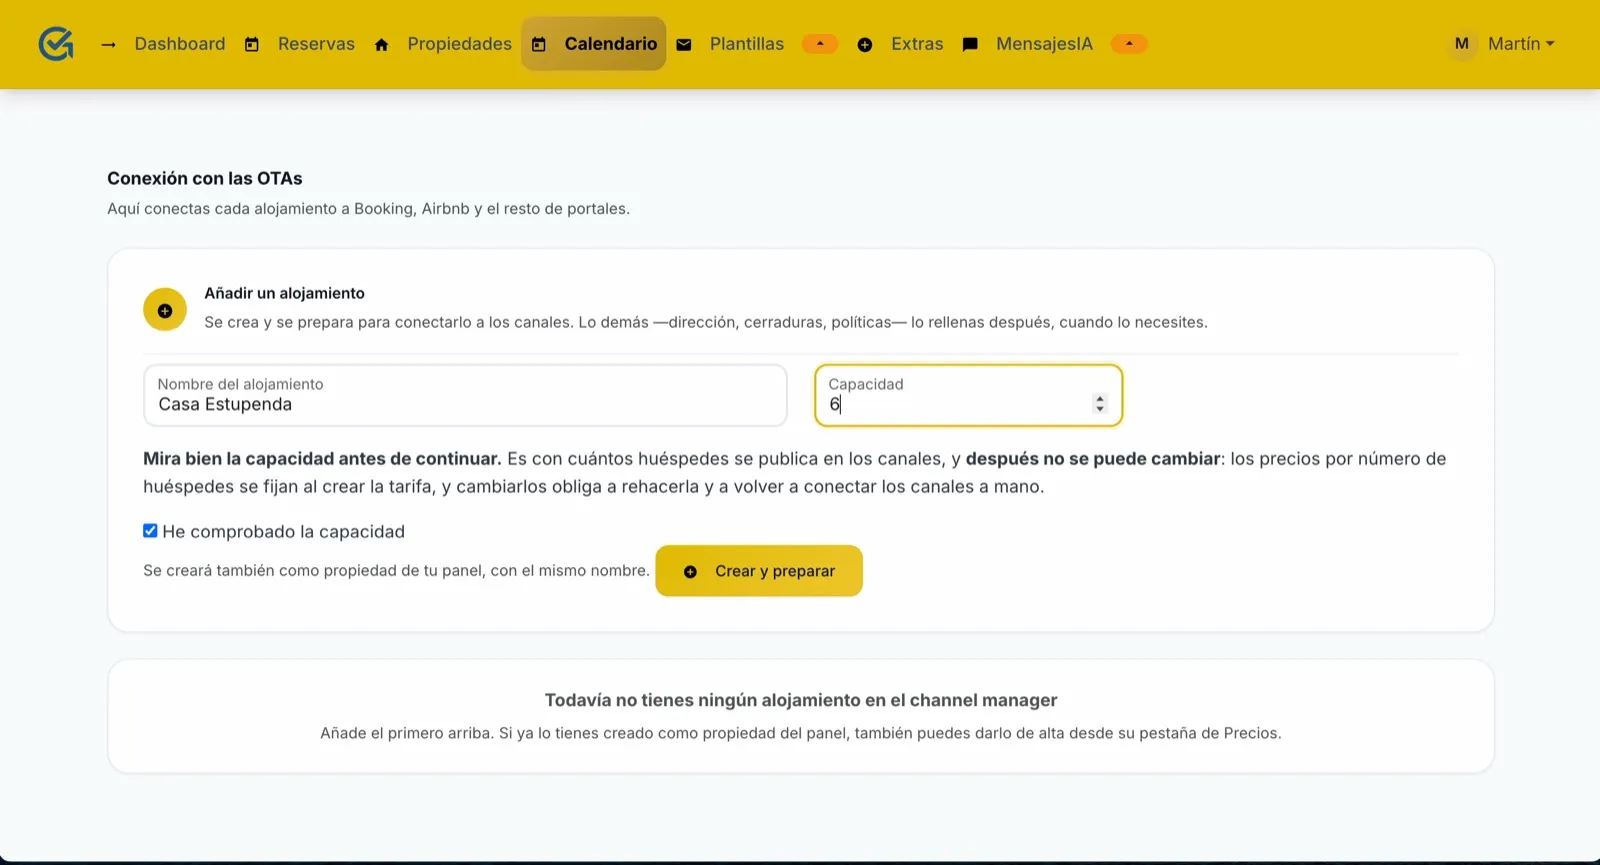Click the chat bubble icon for MensajesIA
The image size is (1600, 865).
(970, 45)
